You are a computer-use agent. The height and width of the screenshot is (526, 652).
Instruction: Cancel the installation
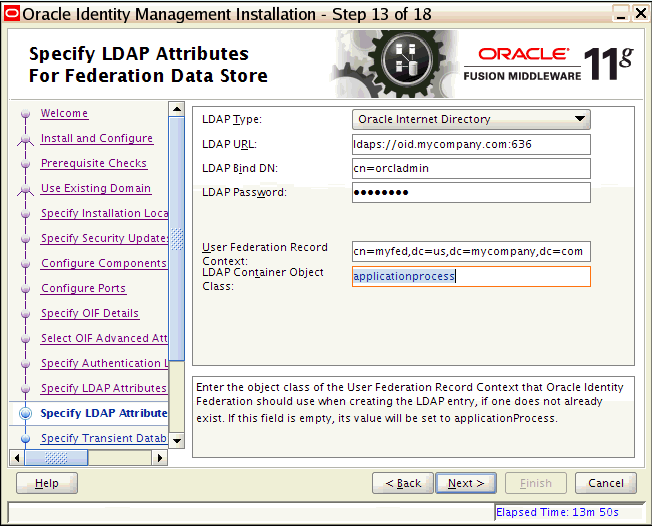pos(605,483)
